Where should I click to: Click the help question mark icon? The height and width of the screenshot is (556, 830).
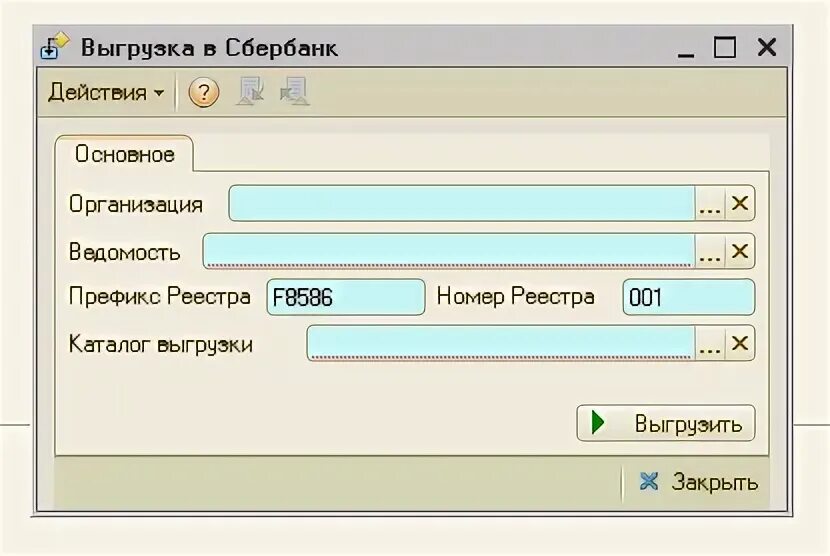pyautogui.click(x=204, y=93)
